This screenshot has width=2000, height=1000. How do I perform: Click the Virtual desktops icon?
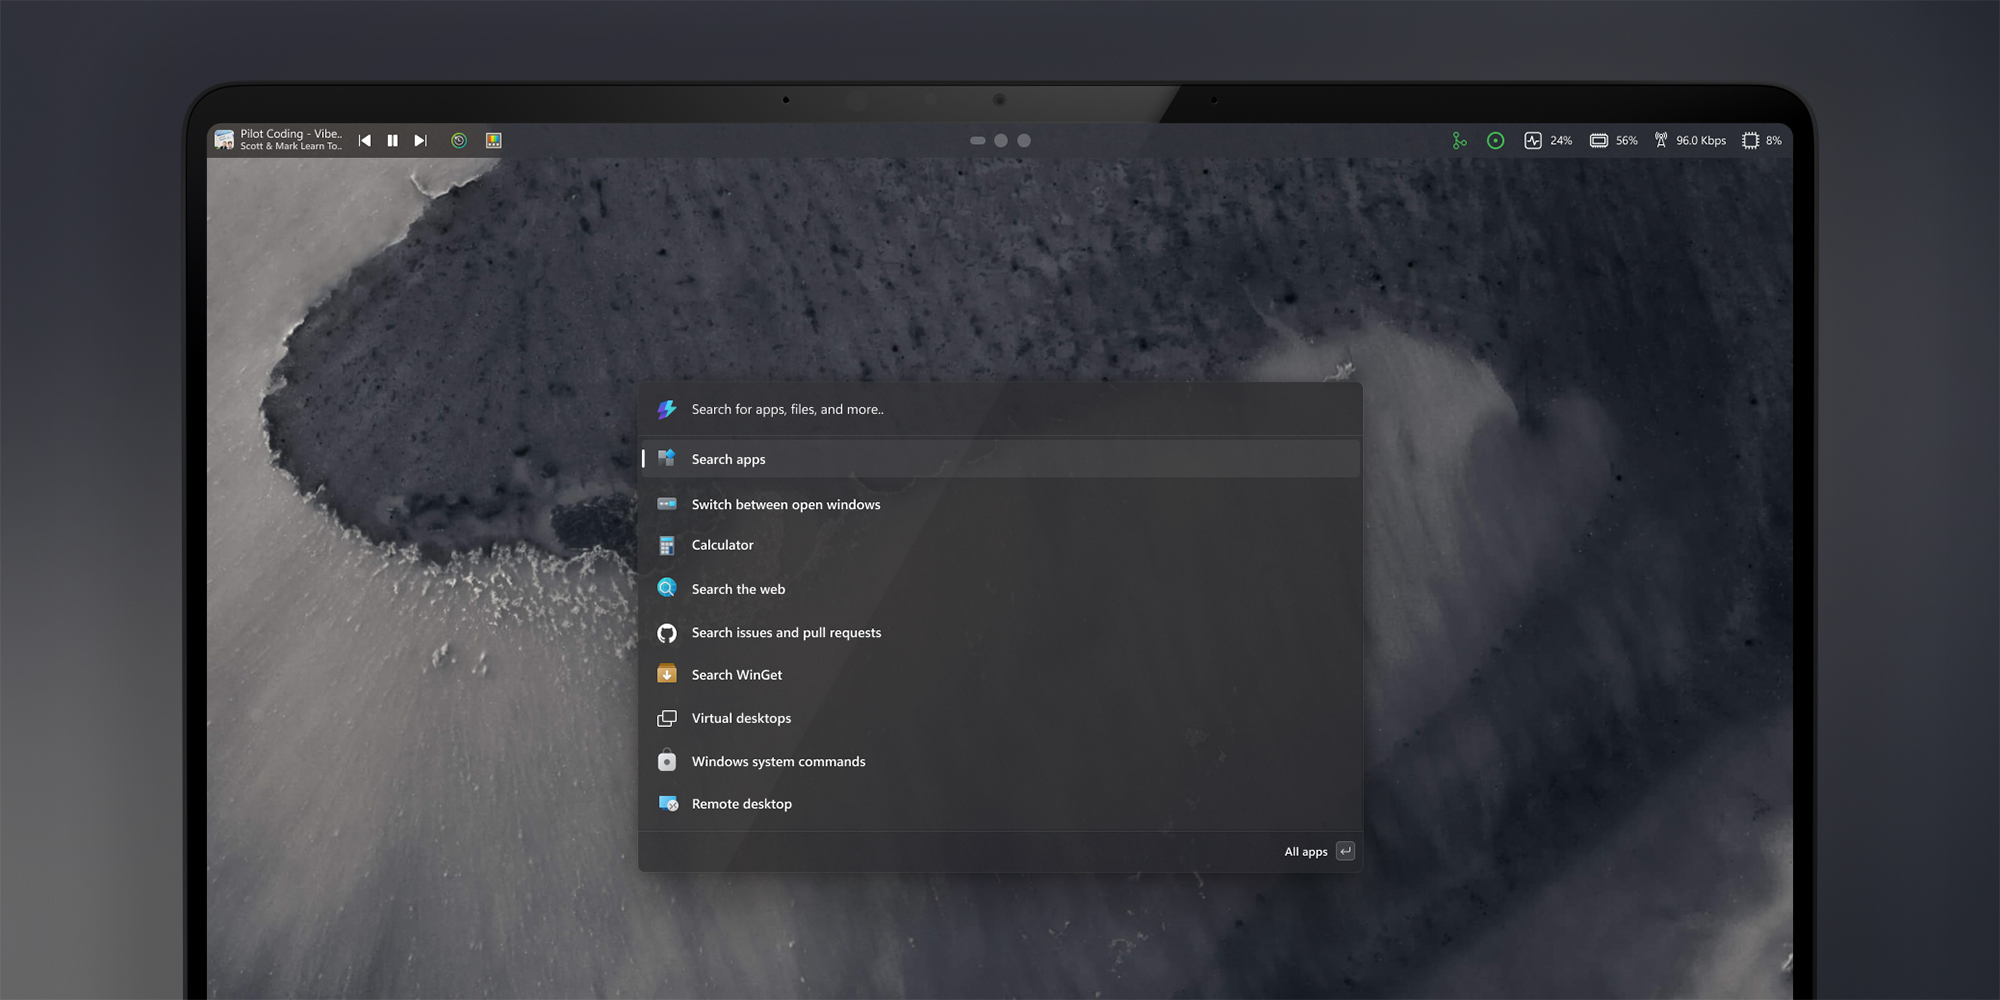(x=667, y=717)
